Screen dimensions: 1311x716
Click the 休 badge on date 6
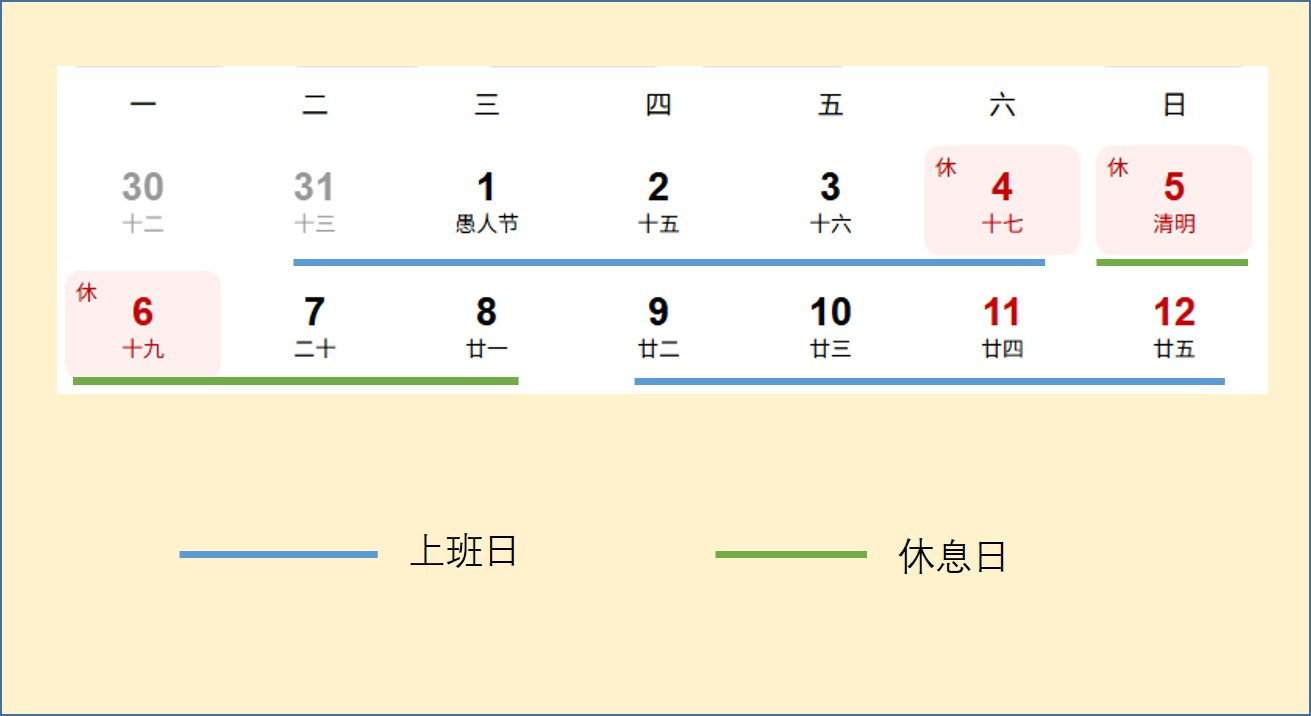click(x=87, y=293)
